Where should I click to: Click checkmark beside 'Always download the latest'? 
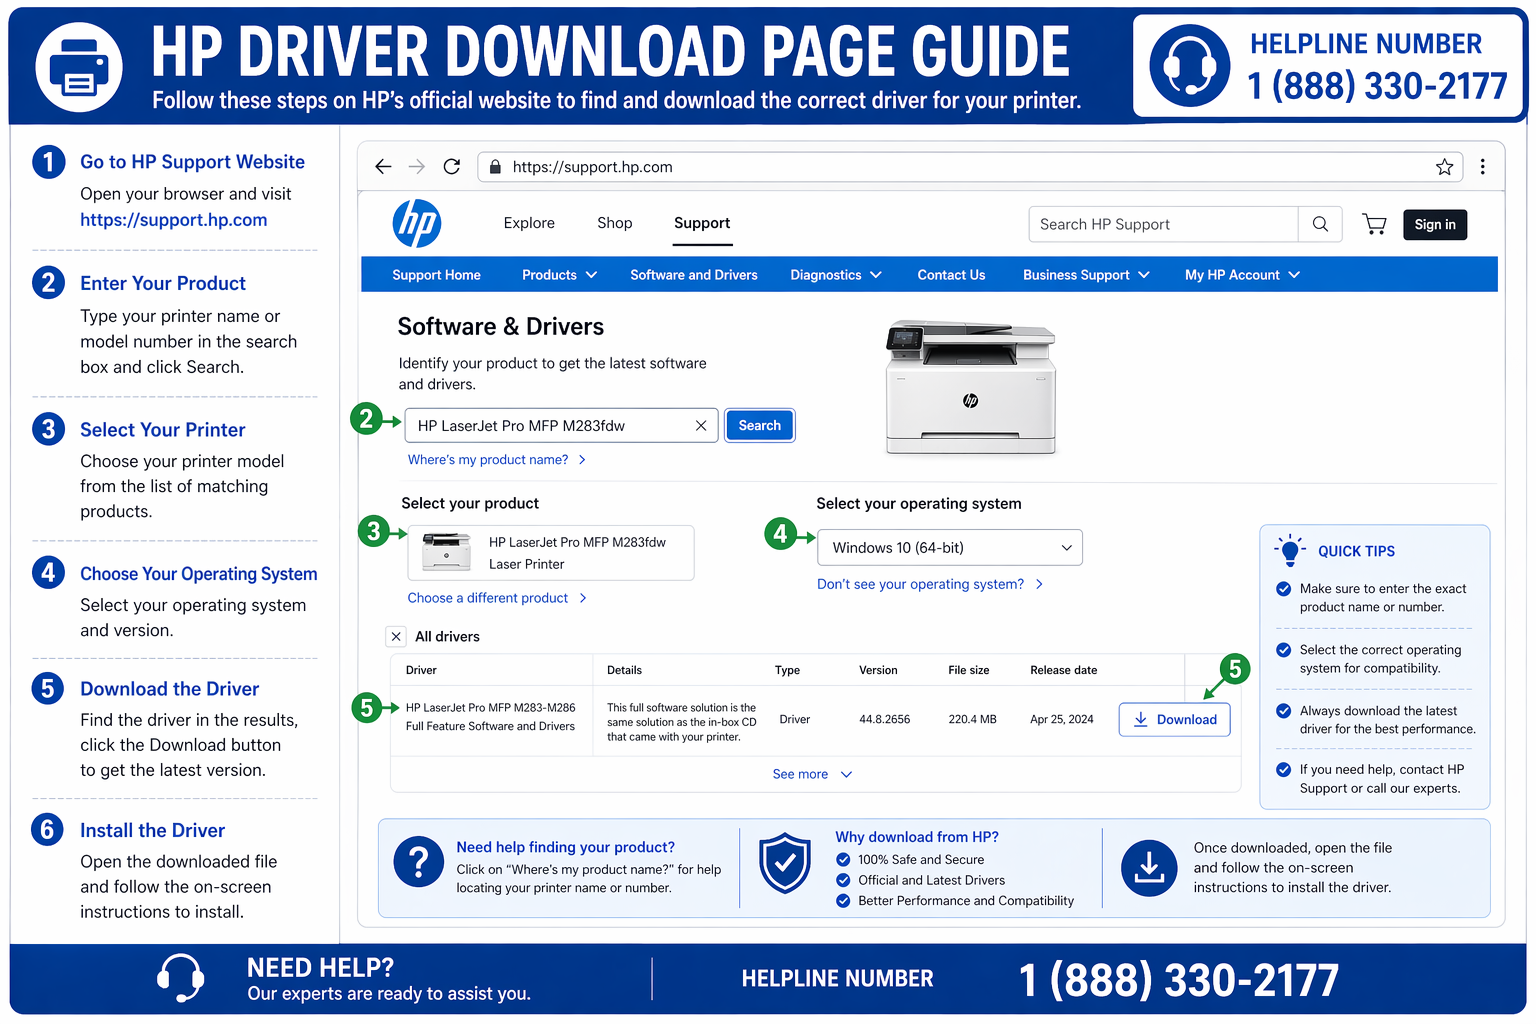(1284, 711)
